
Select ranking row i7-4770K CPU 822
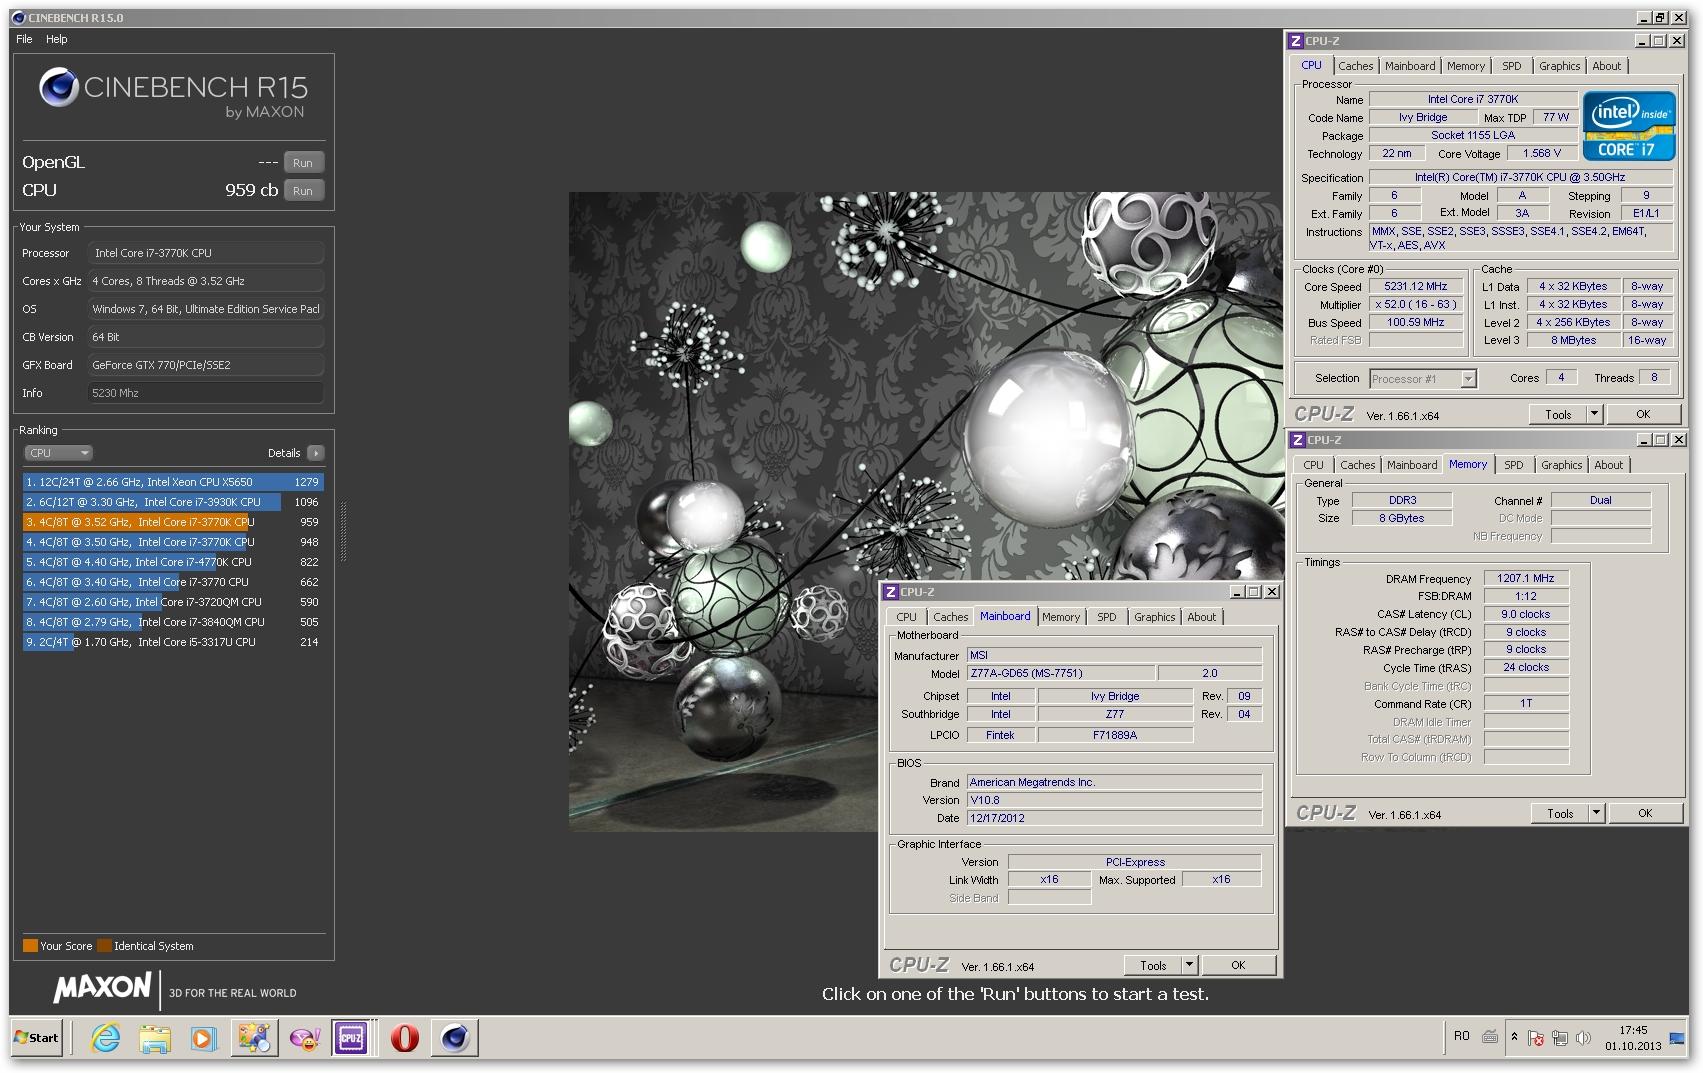(173, 562)
